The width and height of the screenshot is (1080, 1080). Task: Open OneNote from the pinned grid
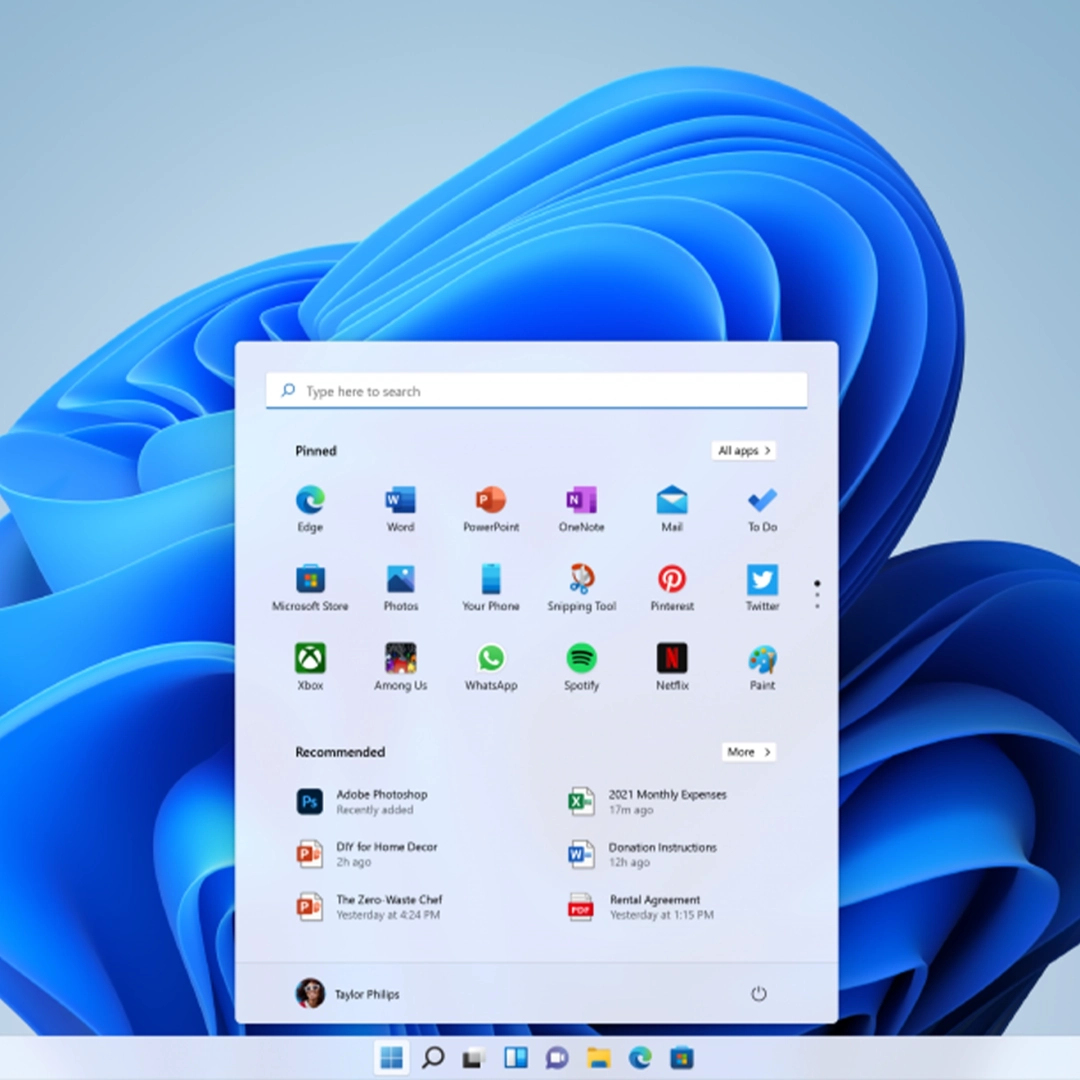pos(581,509)
